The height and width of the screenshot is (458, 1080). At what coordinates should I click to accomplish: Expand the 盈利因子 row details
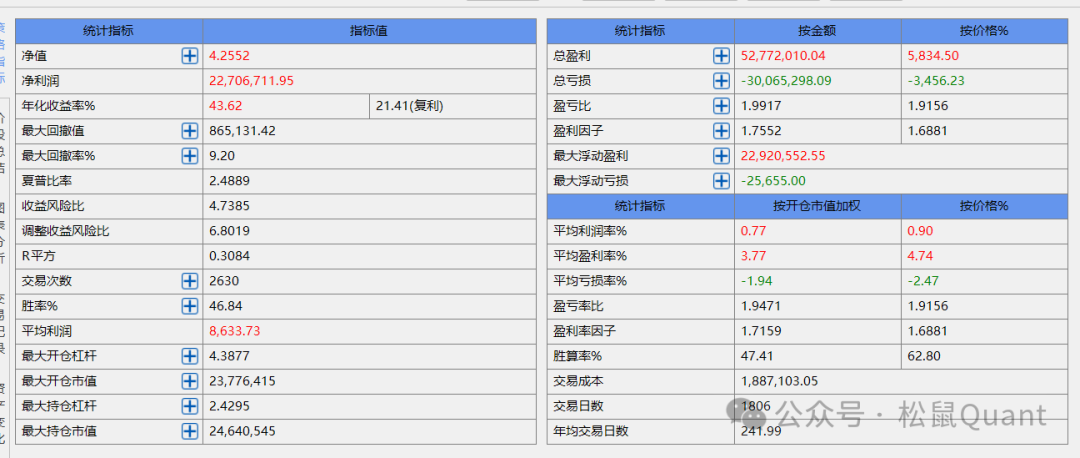click(x=721, y=131)
